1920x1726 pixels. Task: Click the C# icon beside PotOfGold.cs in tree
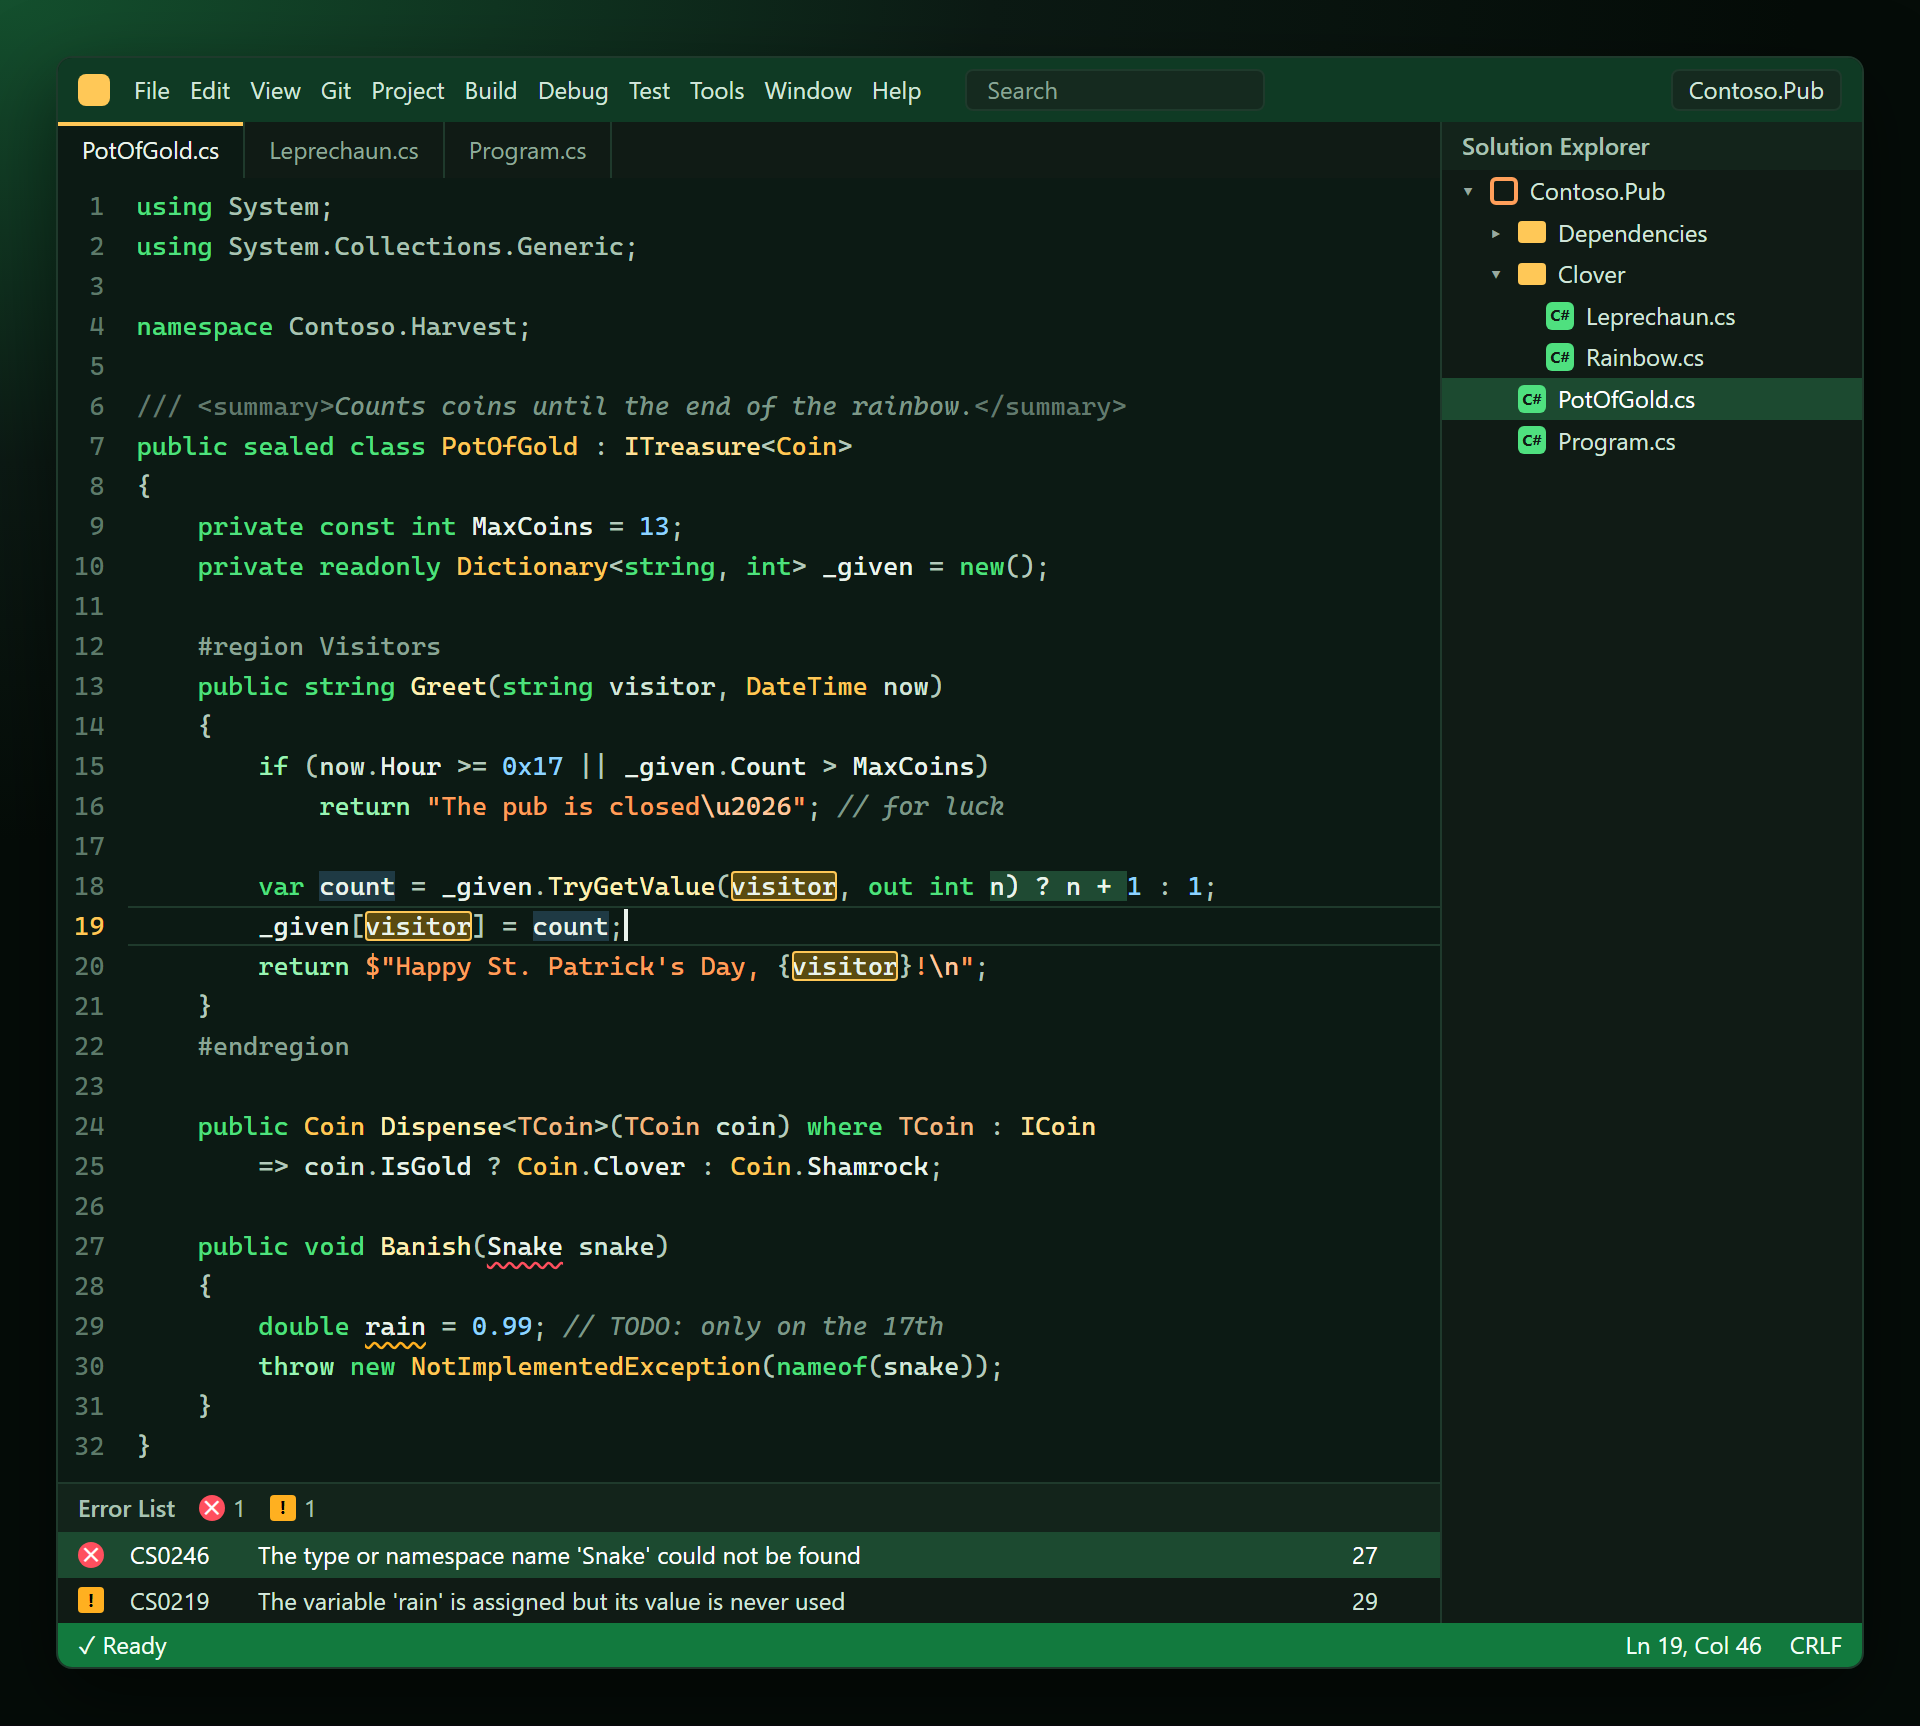[1532, 399]
